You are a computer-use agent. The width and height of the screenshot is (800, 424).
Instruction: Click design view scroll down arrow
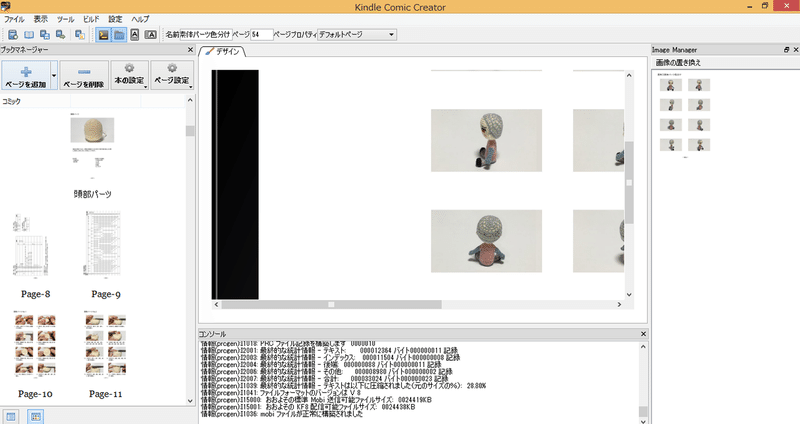click(629, 294)
